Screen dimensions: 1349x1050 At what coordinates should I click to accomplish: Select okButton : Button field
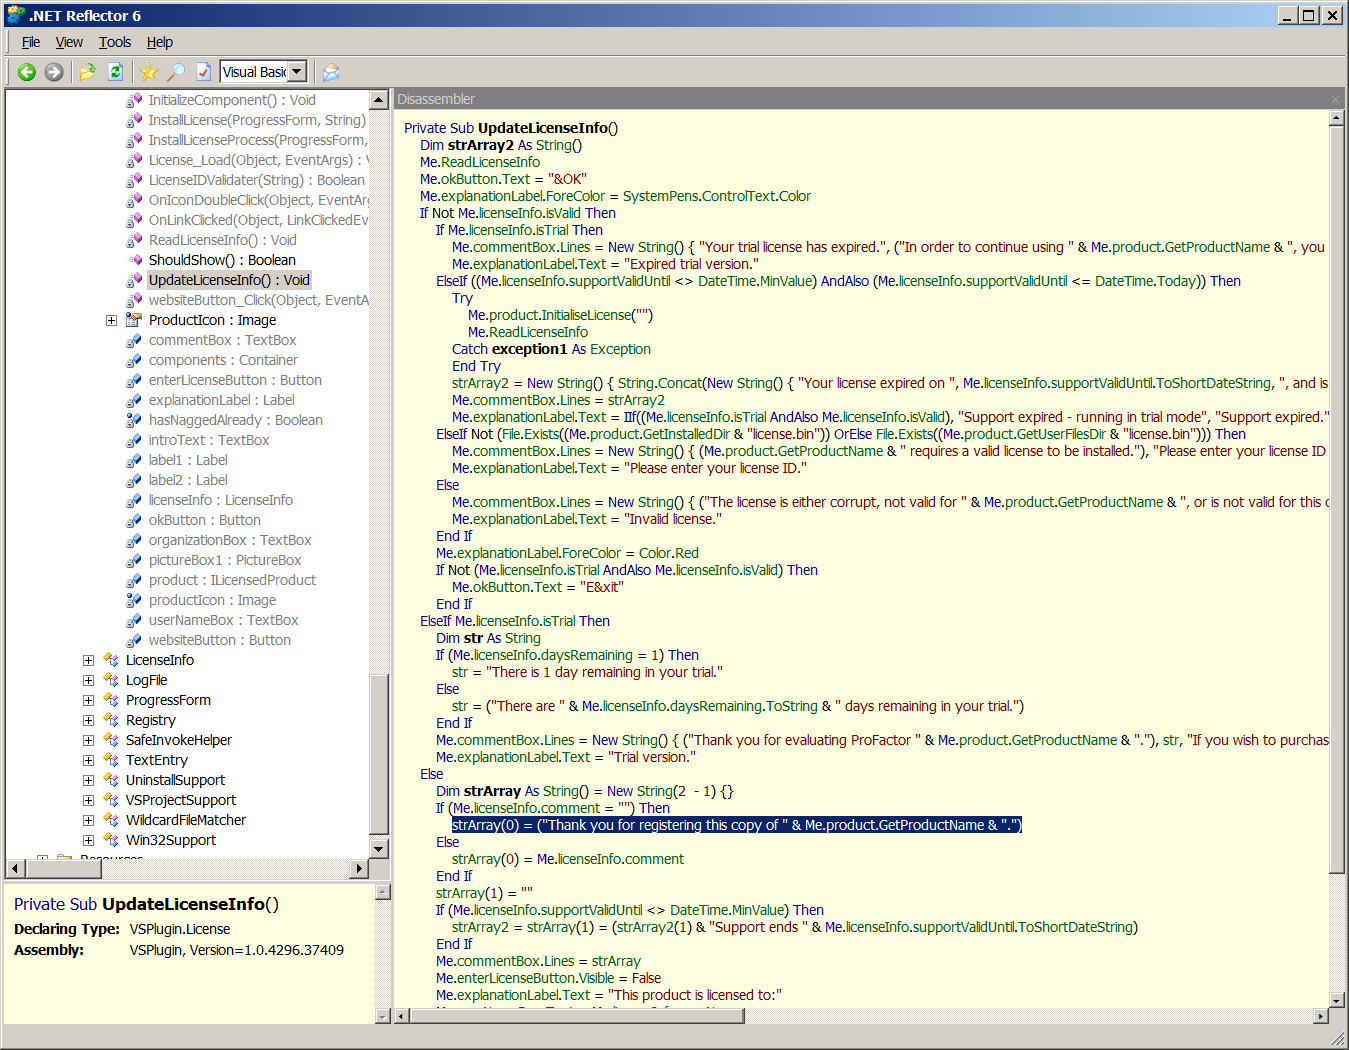(x=204, y=520)
